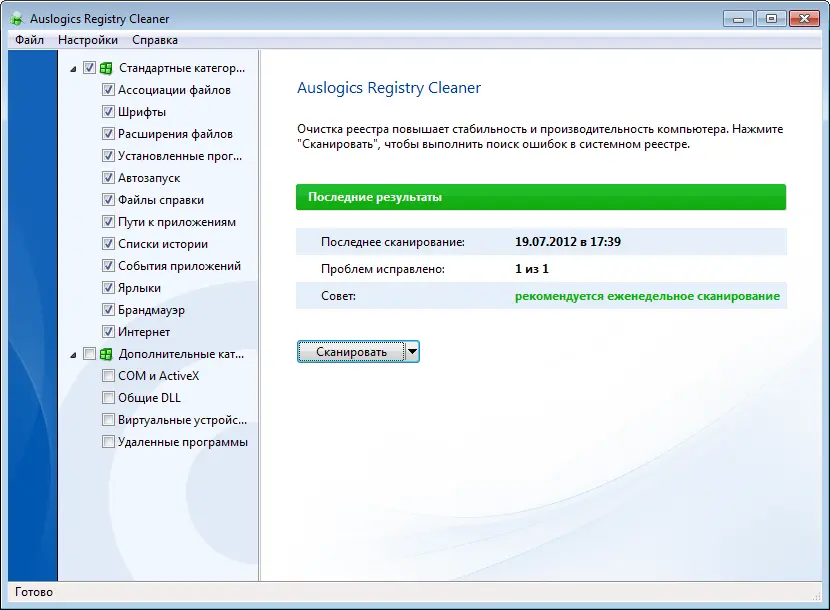
Task: Collapse the Стандартные категории tree node
Action: (x=73, y=69)
